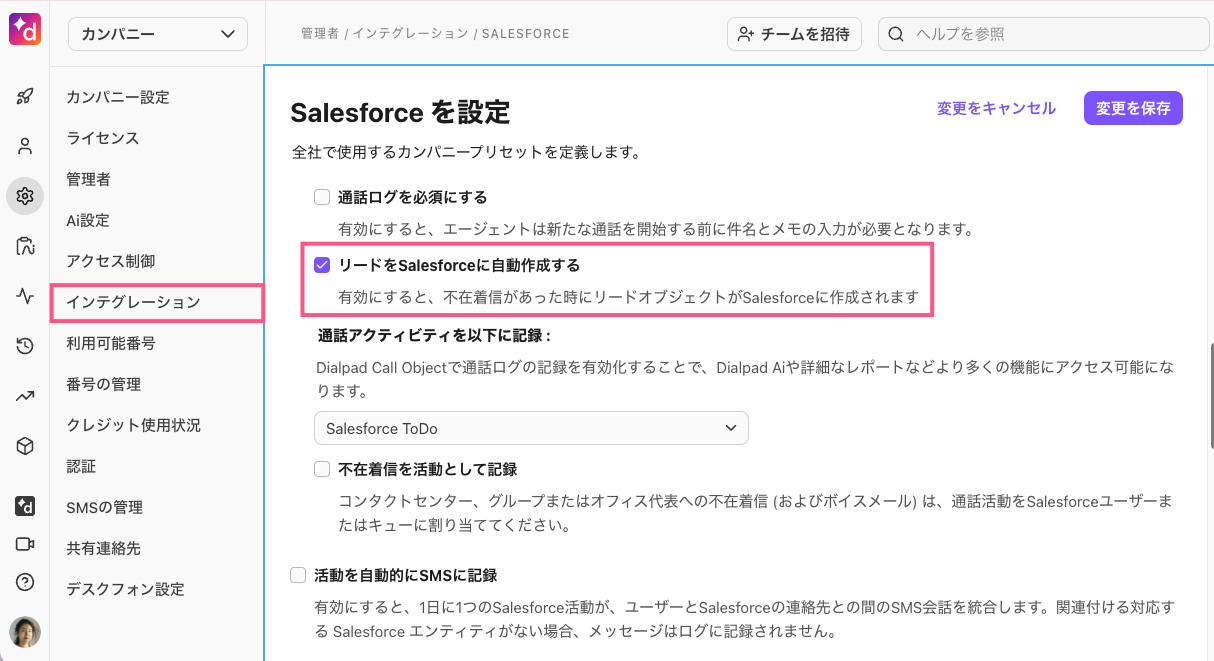Viewport: 1214px width, 661px height.
Task: Click the Salesforce を設定 heading
Action: (x=400, y=112)
